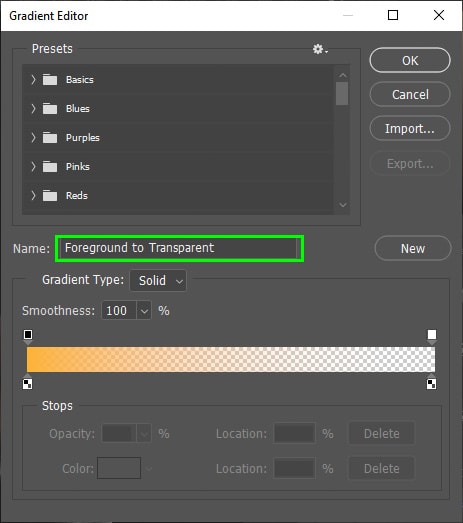Click the Reds folder icon
This screenshot has height=523, width=463.
(50, 195)
